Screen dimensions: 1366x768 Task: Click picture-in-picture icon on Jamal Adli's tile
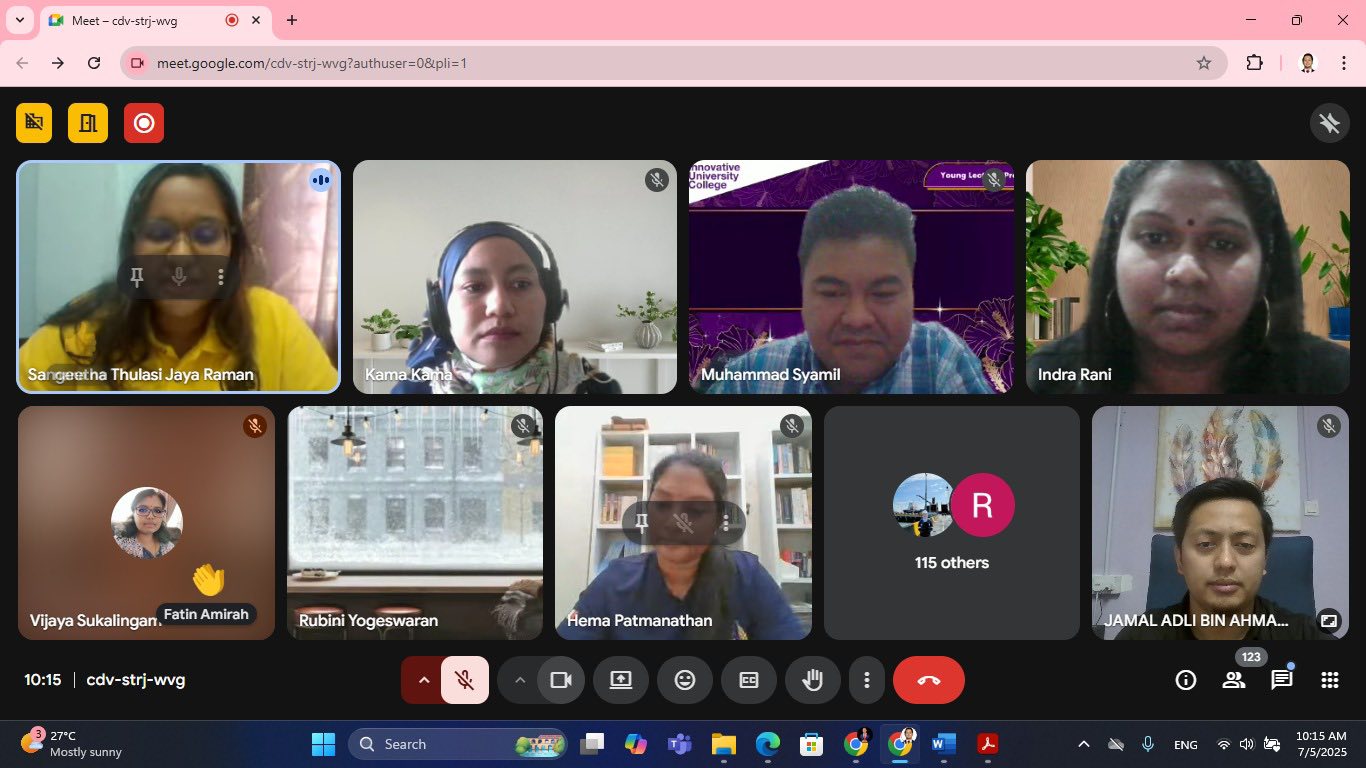[1329, 620]
